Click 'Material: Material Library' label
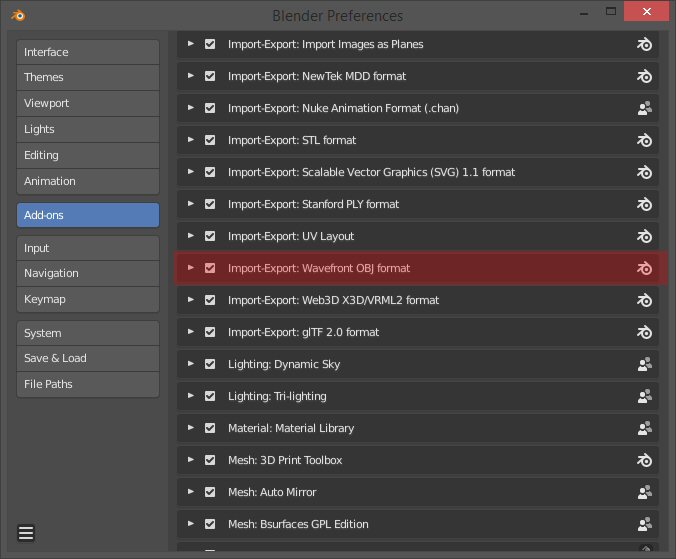676x559 pixels. (291, 428)
